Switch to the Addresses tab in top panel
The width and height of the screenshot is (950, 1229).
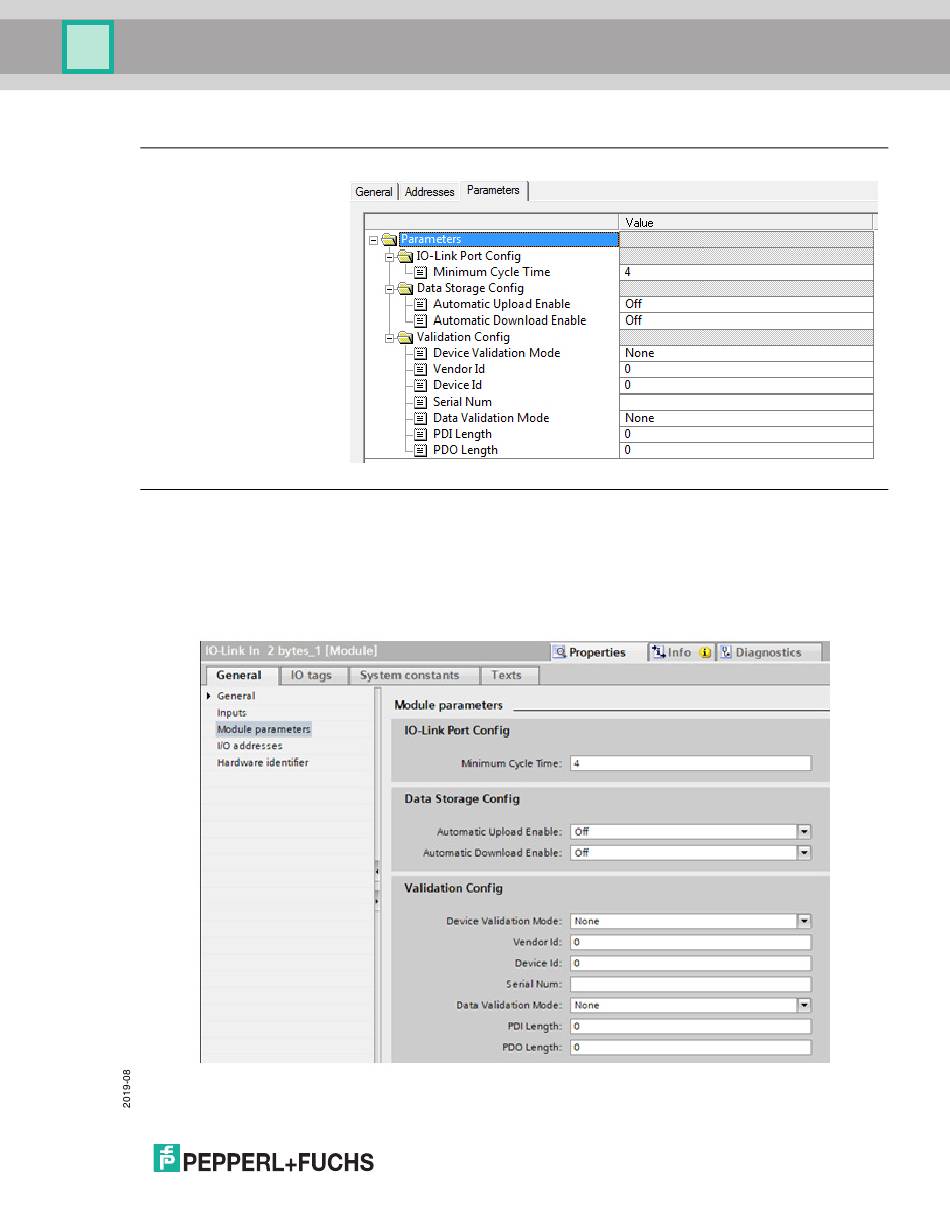pos(429,192)
